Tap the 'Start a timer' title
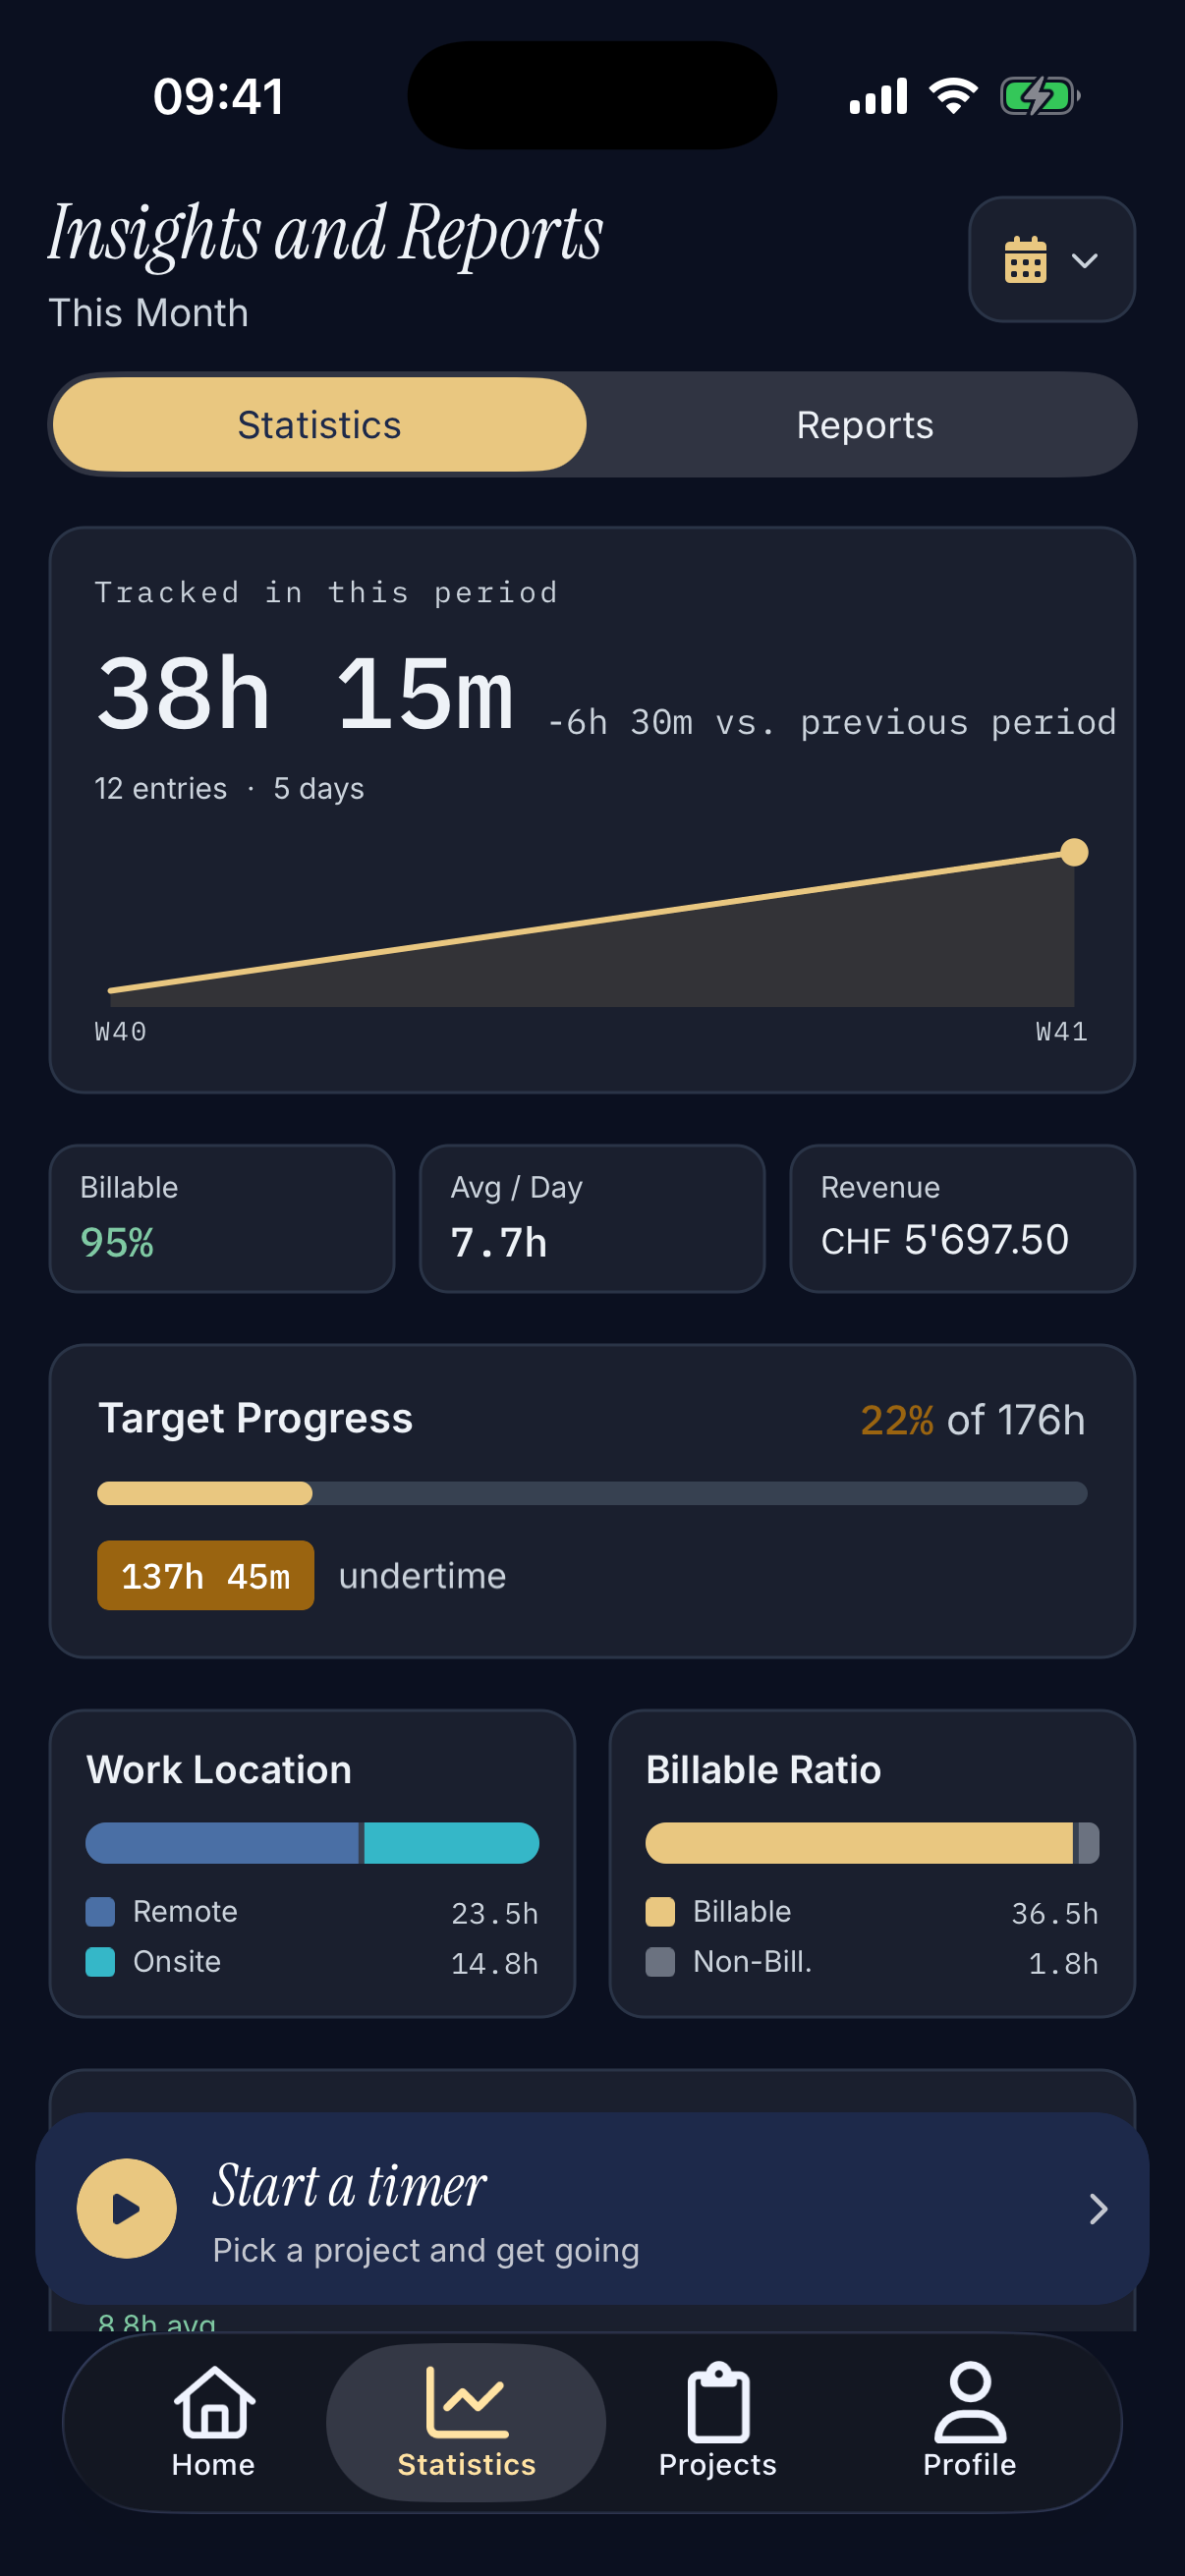The image size is (1185, 2576). [x=349, y=2185]
